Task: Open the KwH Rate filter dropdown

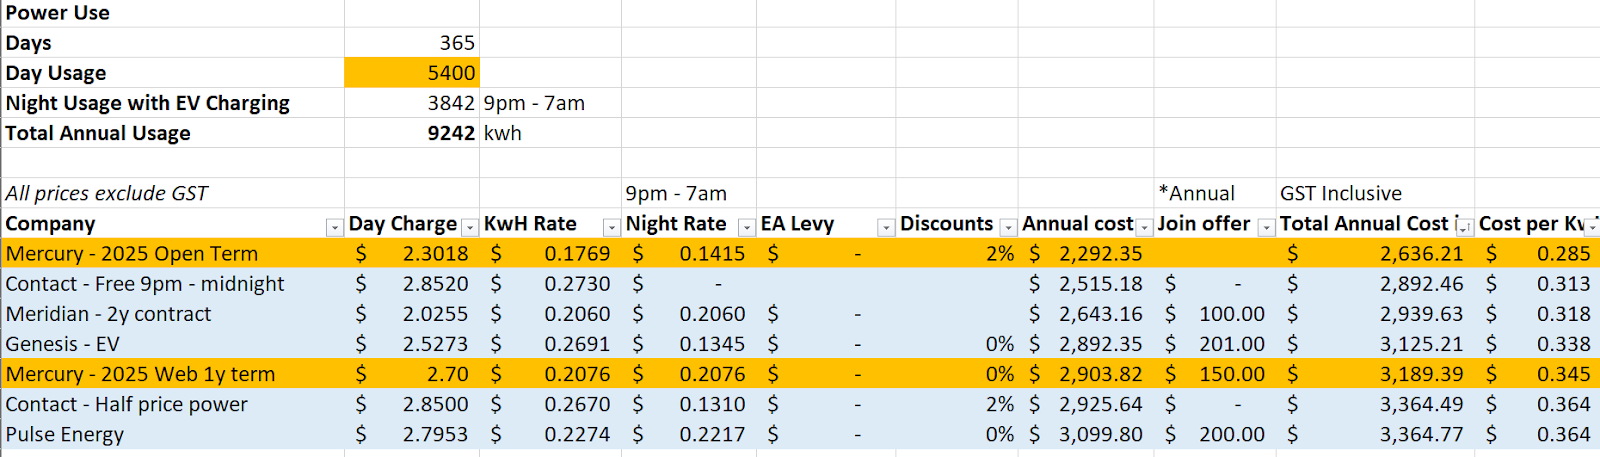Action: point(611,228)
